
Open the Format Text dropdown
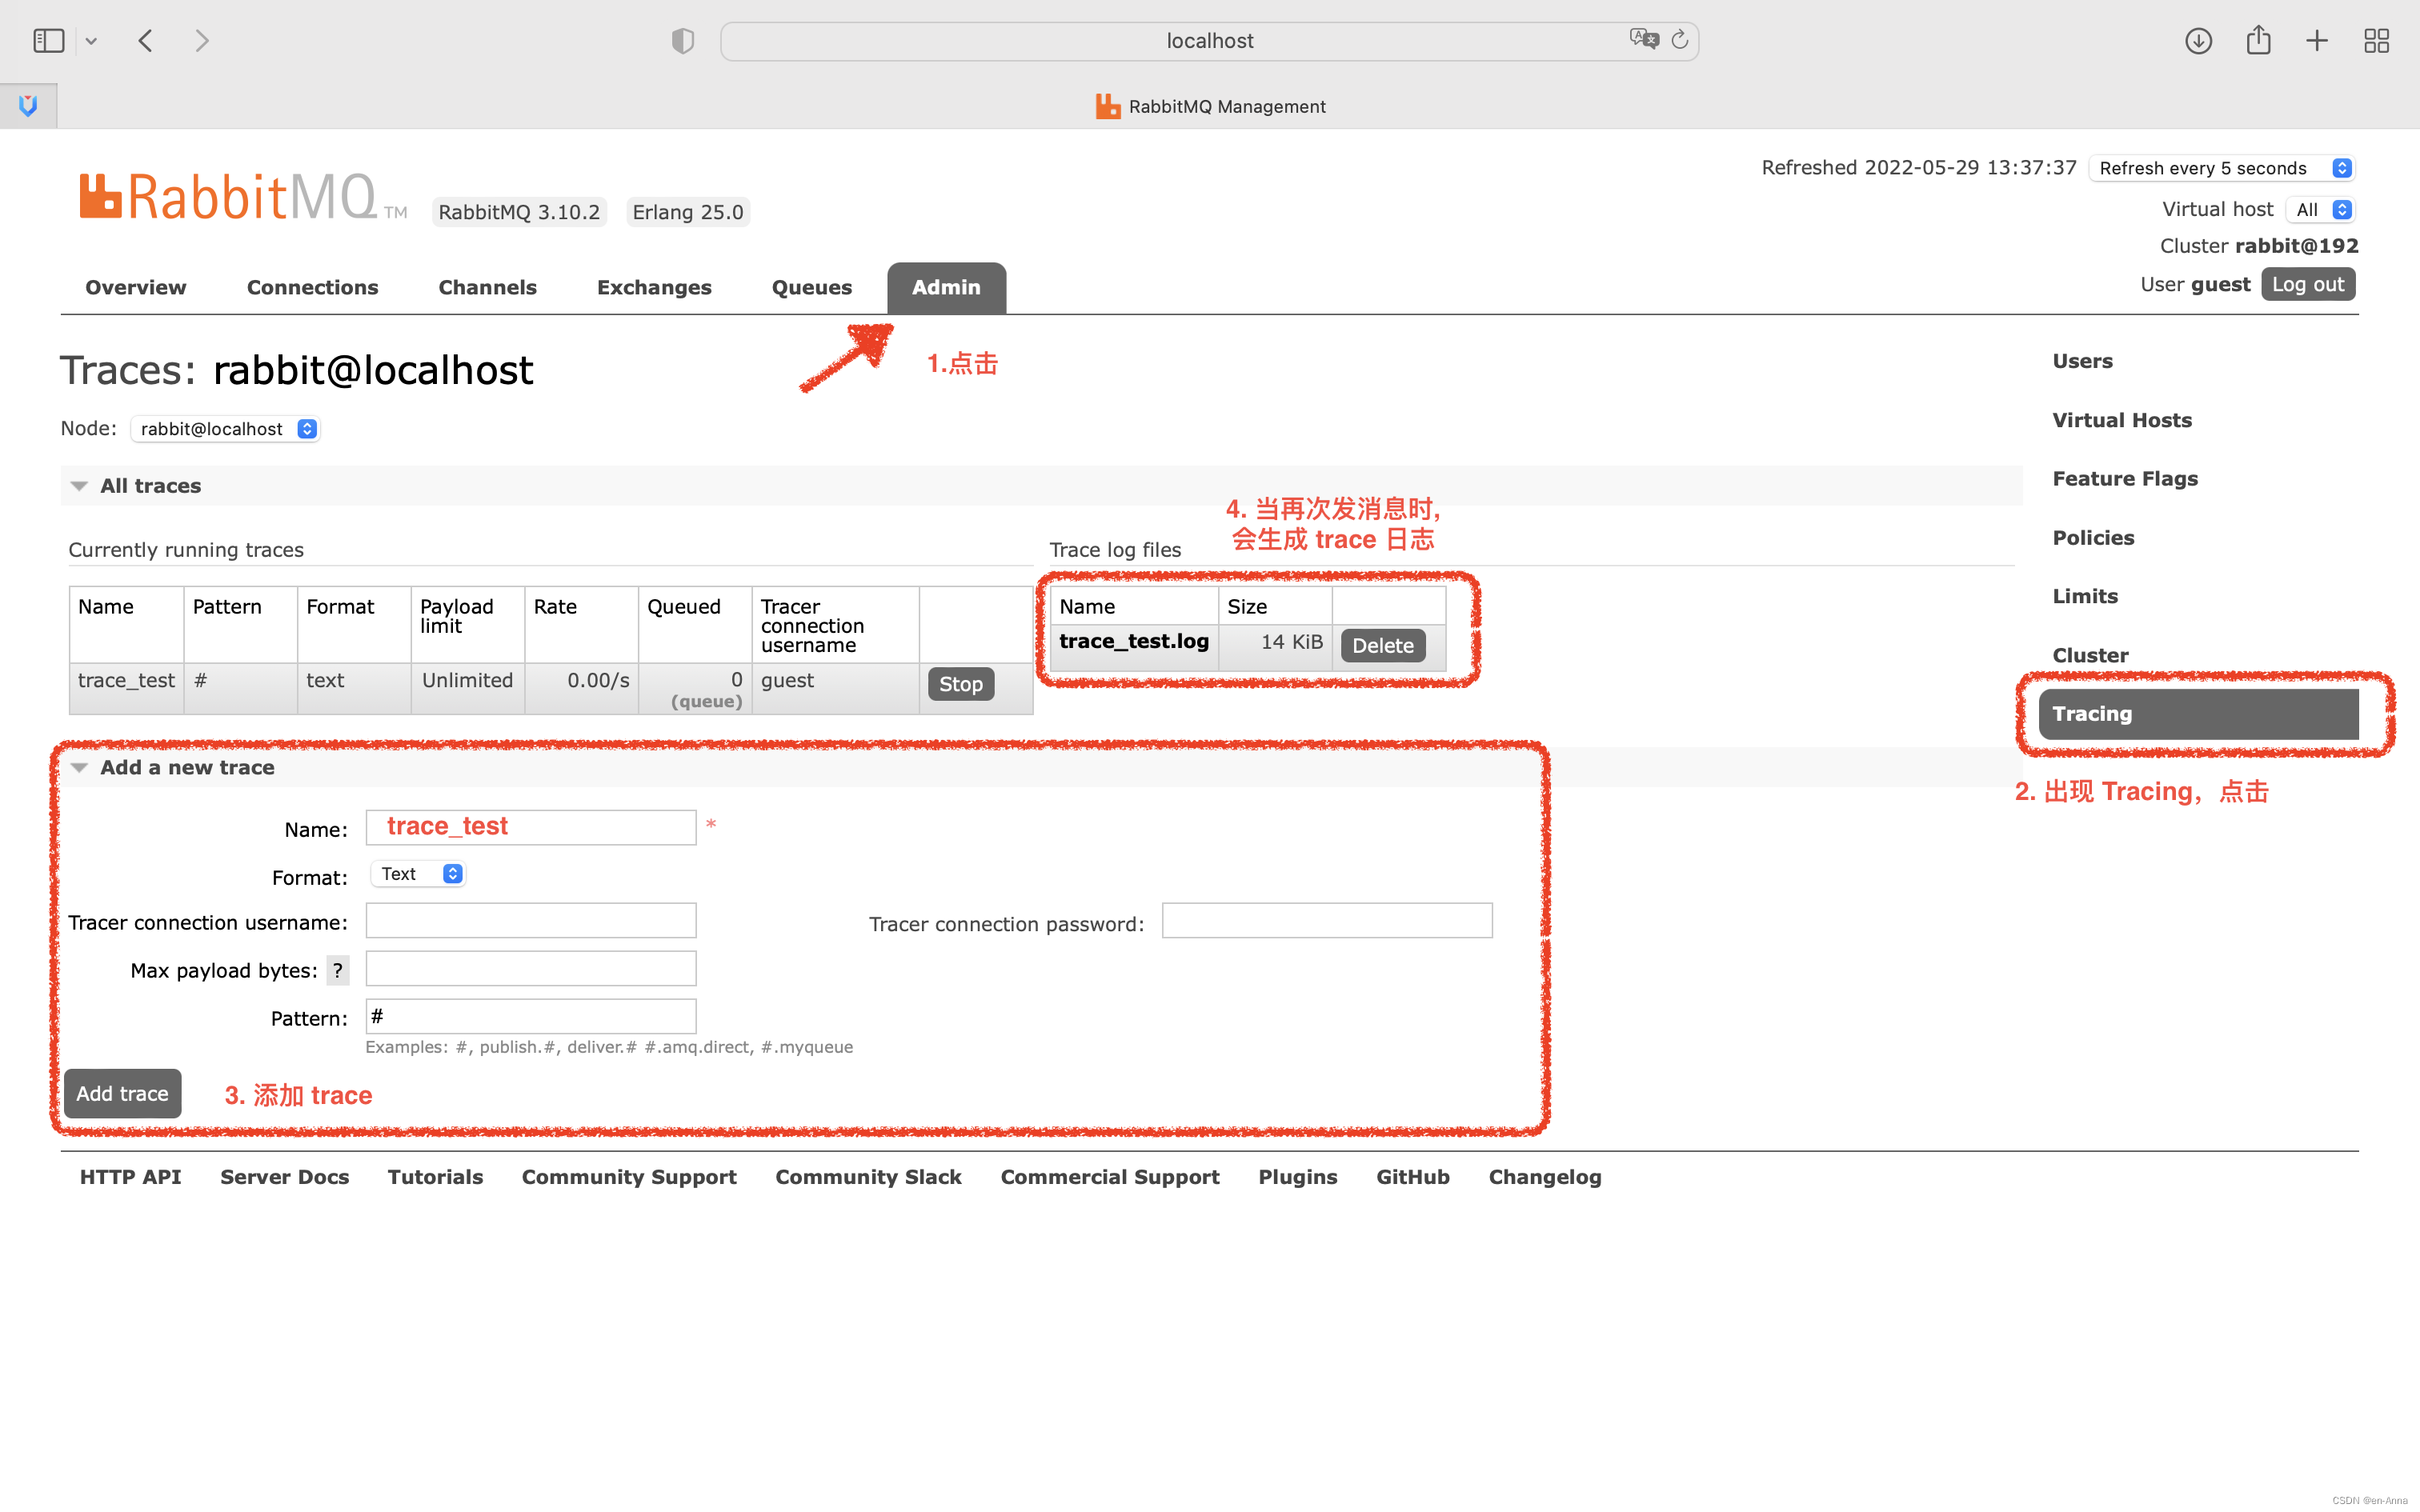(418, 874)
